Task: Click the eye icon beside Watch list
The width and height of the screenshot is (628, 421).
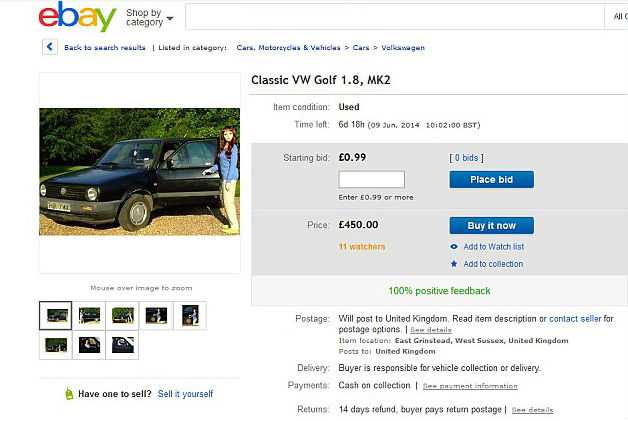Action: (454, 247)
